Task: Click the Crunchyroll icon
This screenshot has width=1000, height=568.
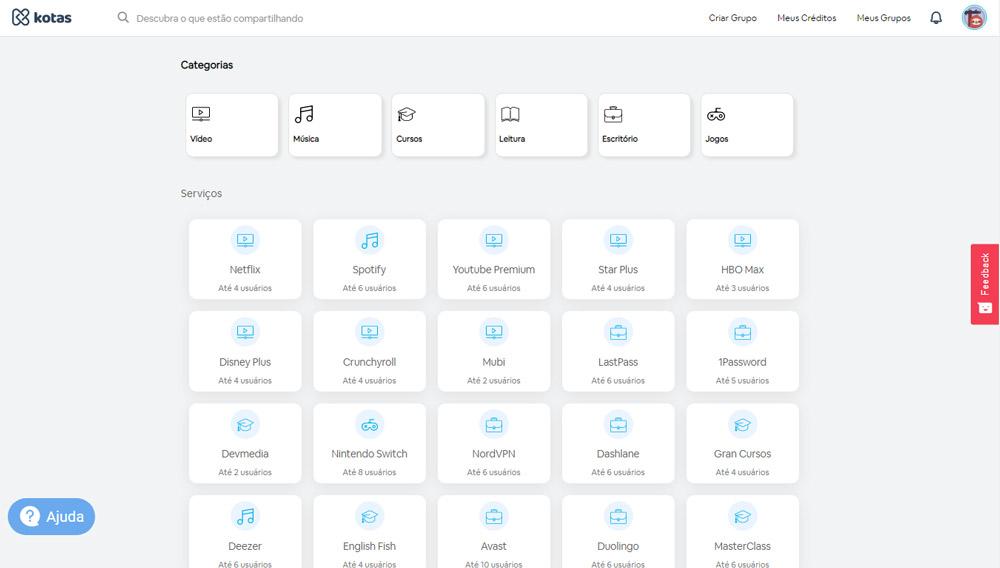Action: [x=369, y=332]
